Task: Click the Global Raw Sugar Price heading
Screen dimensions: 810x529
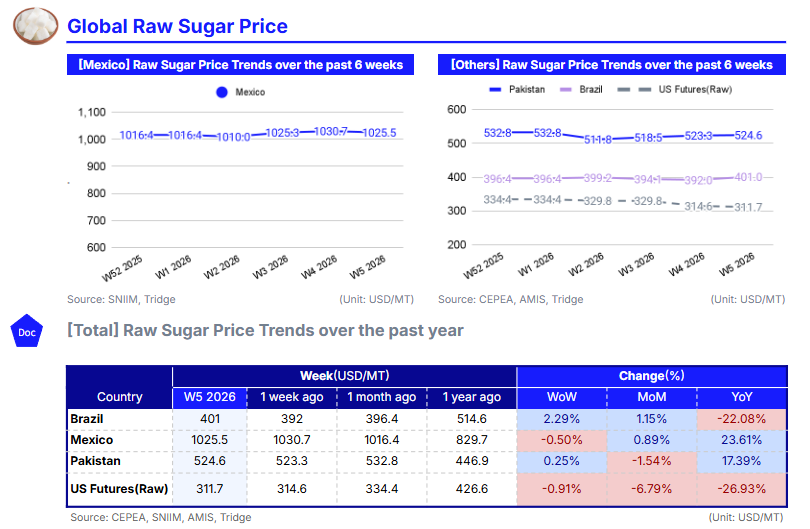Action: click(x=177, y=27)
